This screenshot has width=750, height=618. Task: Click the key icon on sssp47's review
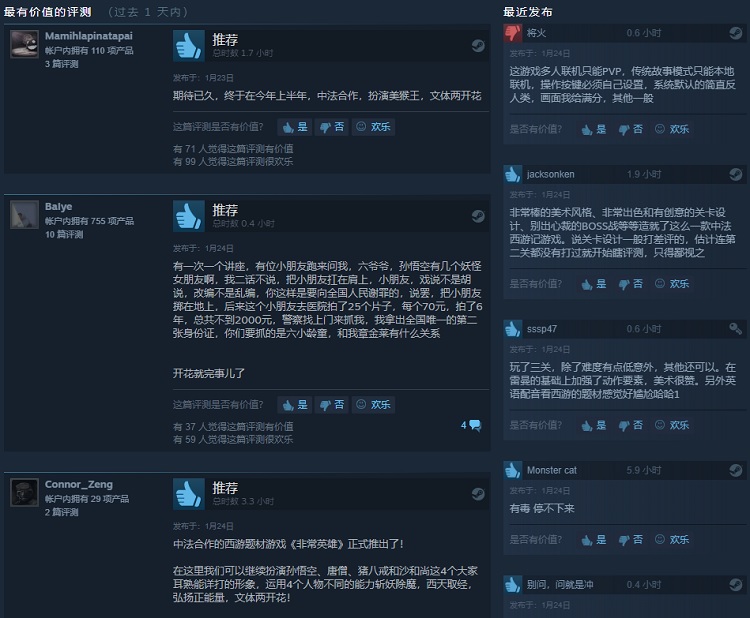click(x=735, y=329)
